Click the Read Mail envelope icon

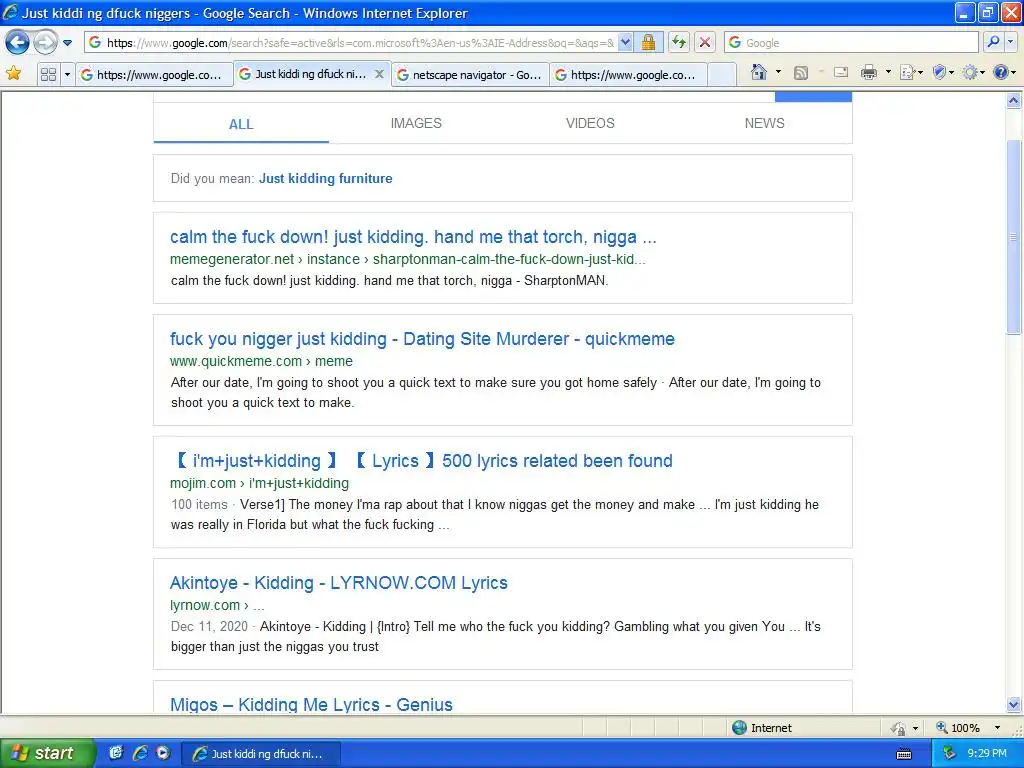point(841,72)
